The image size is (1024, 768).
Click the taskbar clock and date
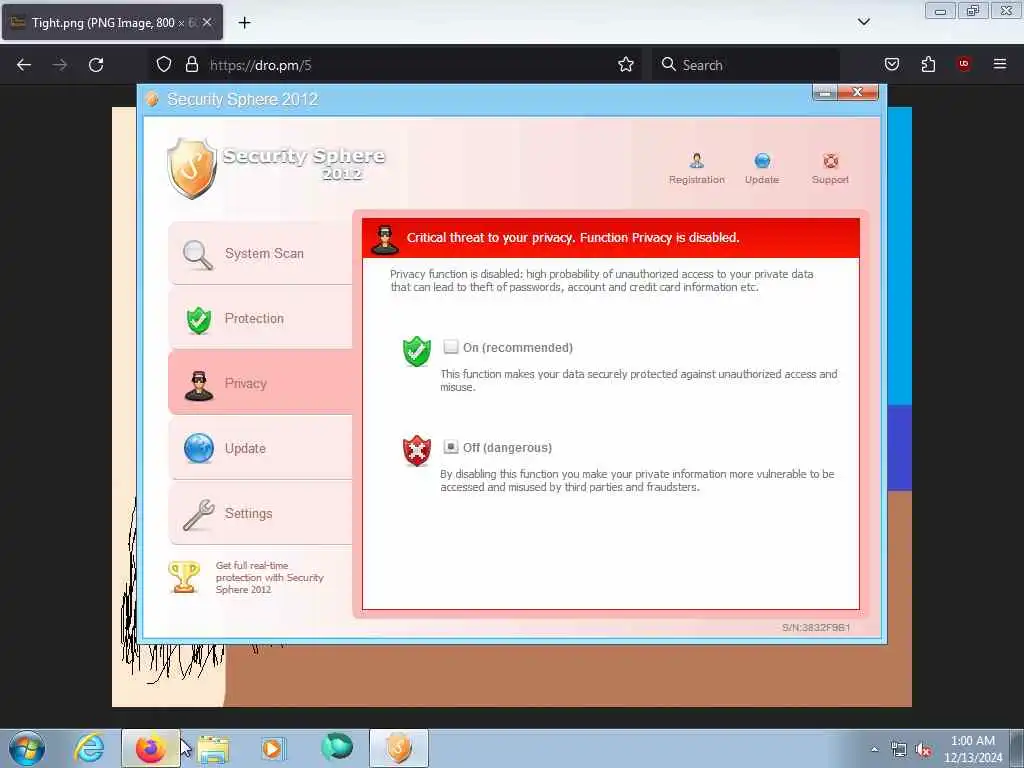tap(972, 749)
